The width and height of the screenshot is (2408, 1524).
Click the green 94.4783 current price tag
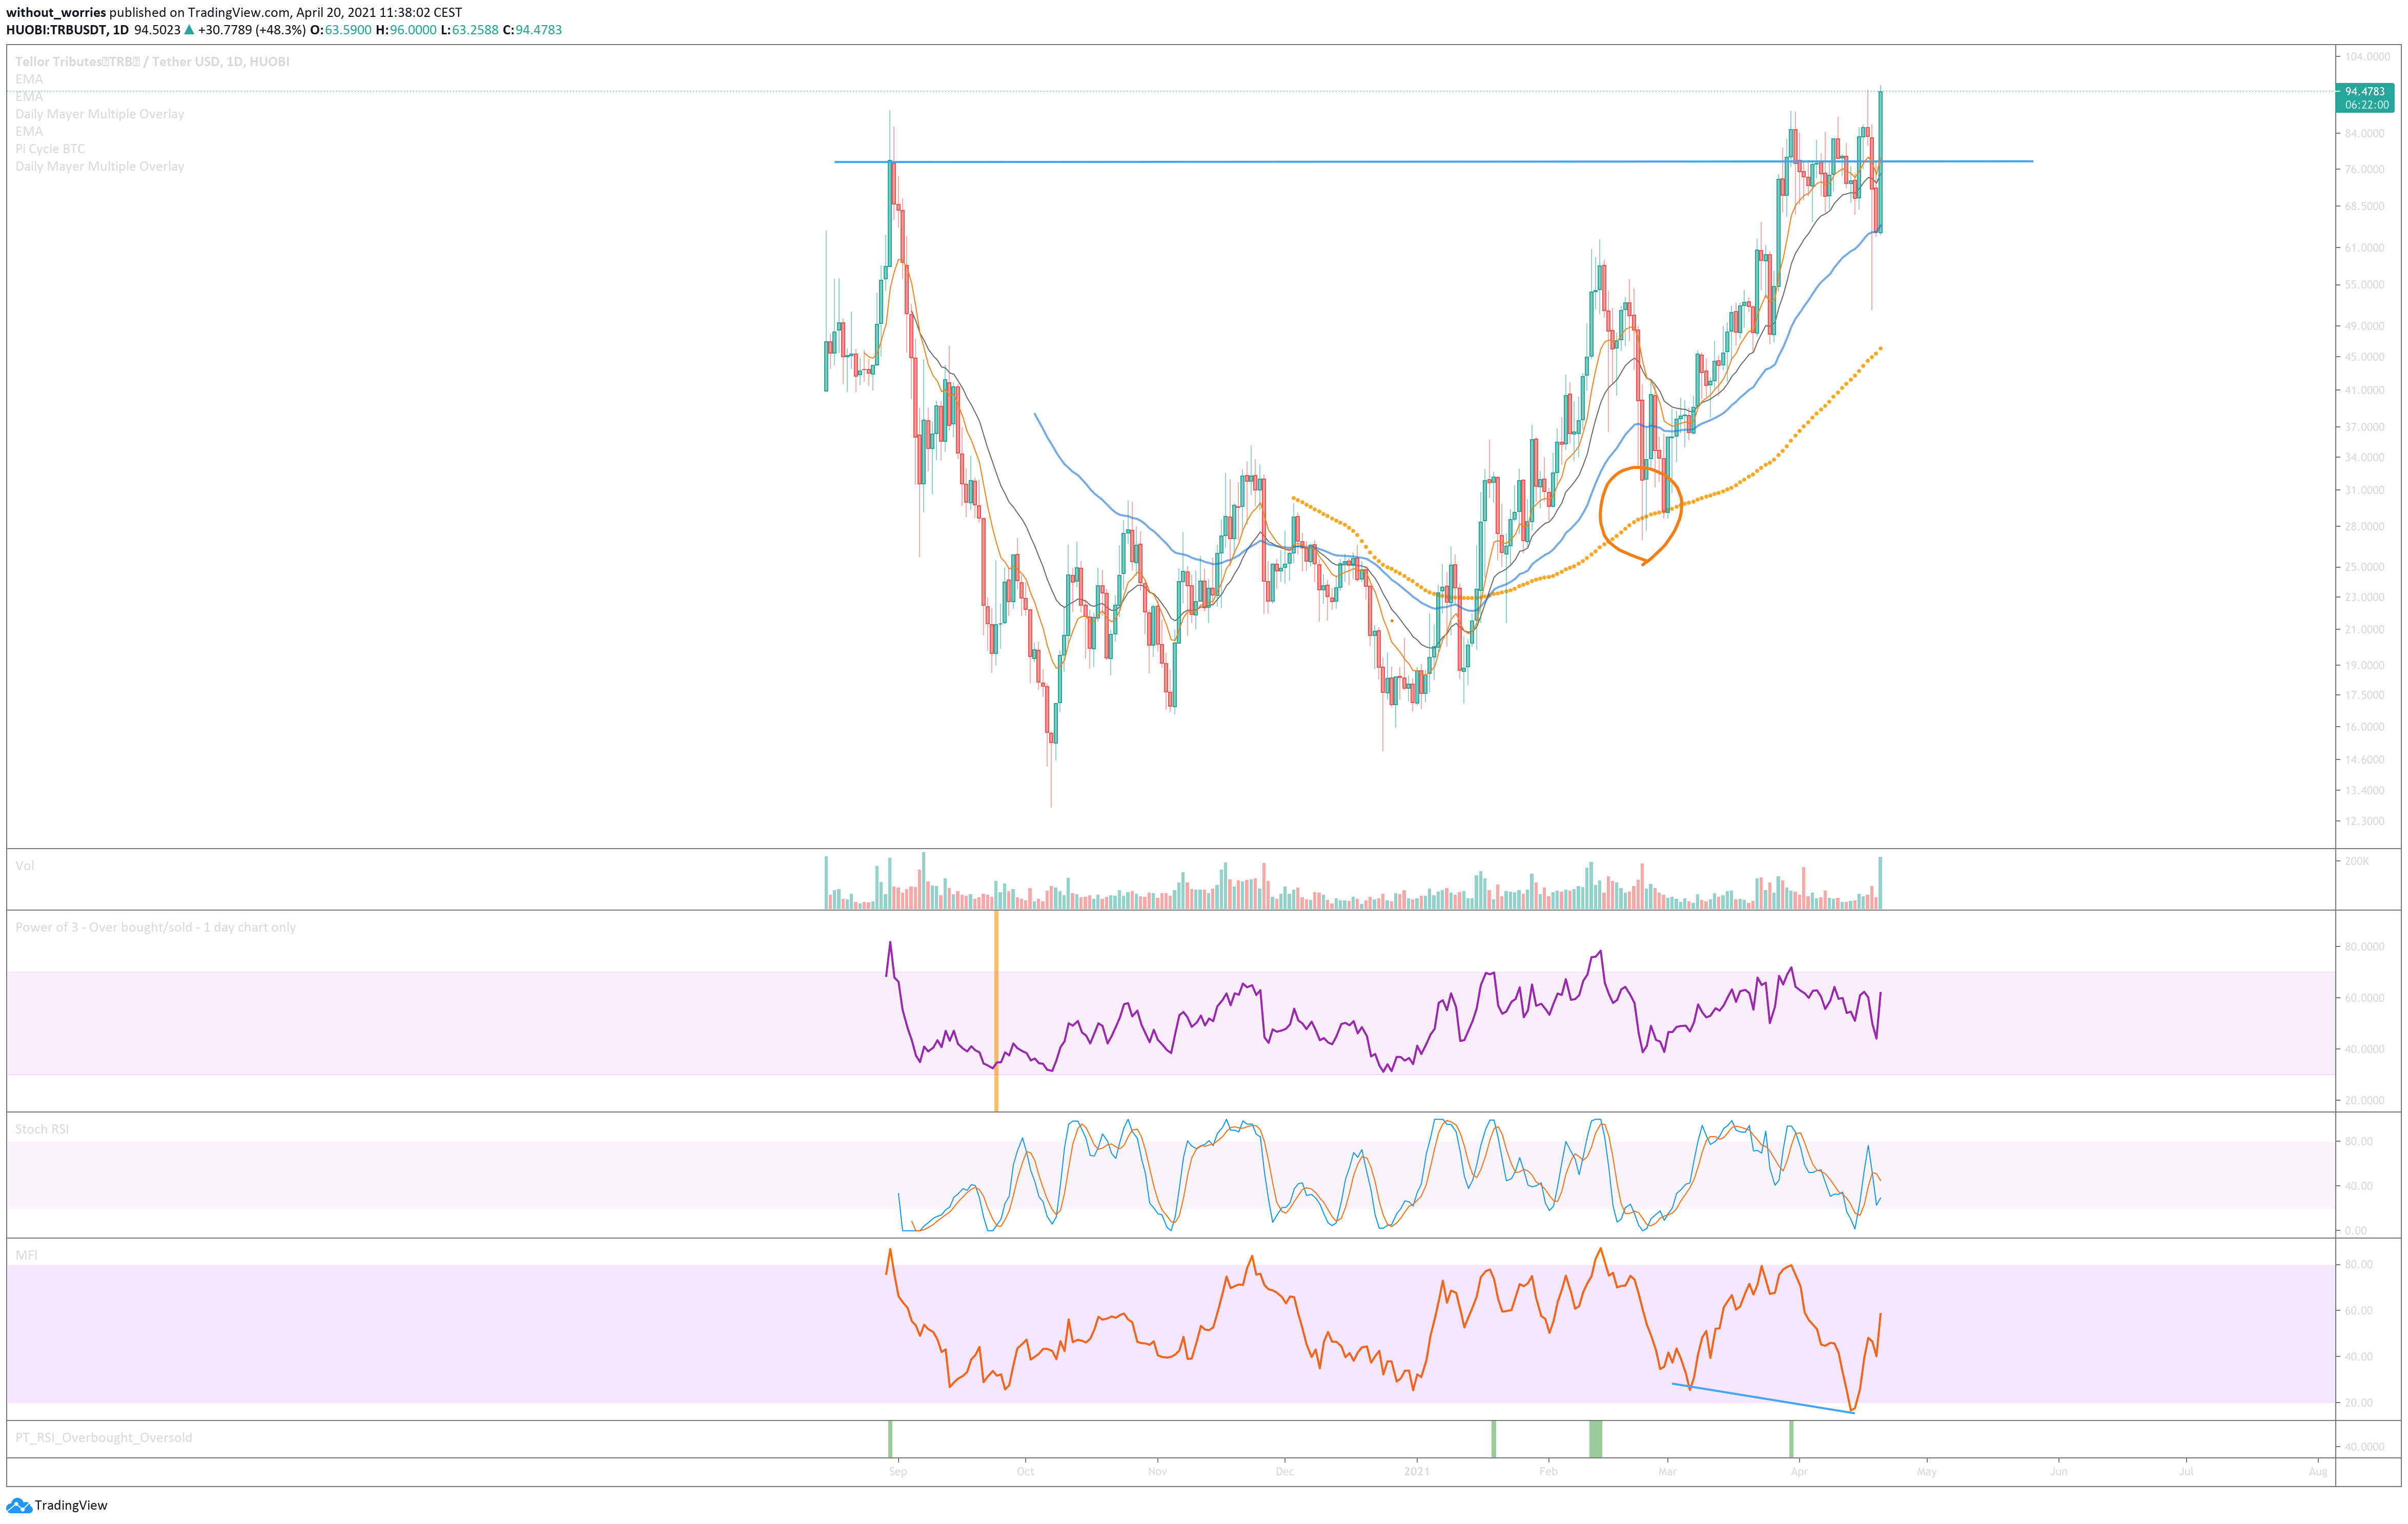click(x=2364, y=91)
